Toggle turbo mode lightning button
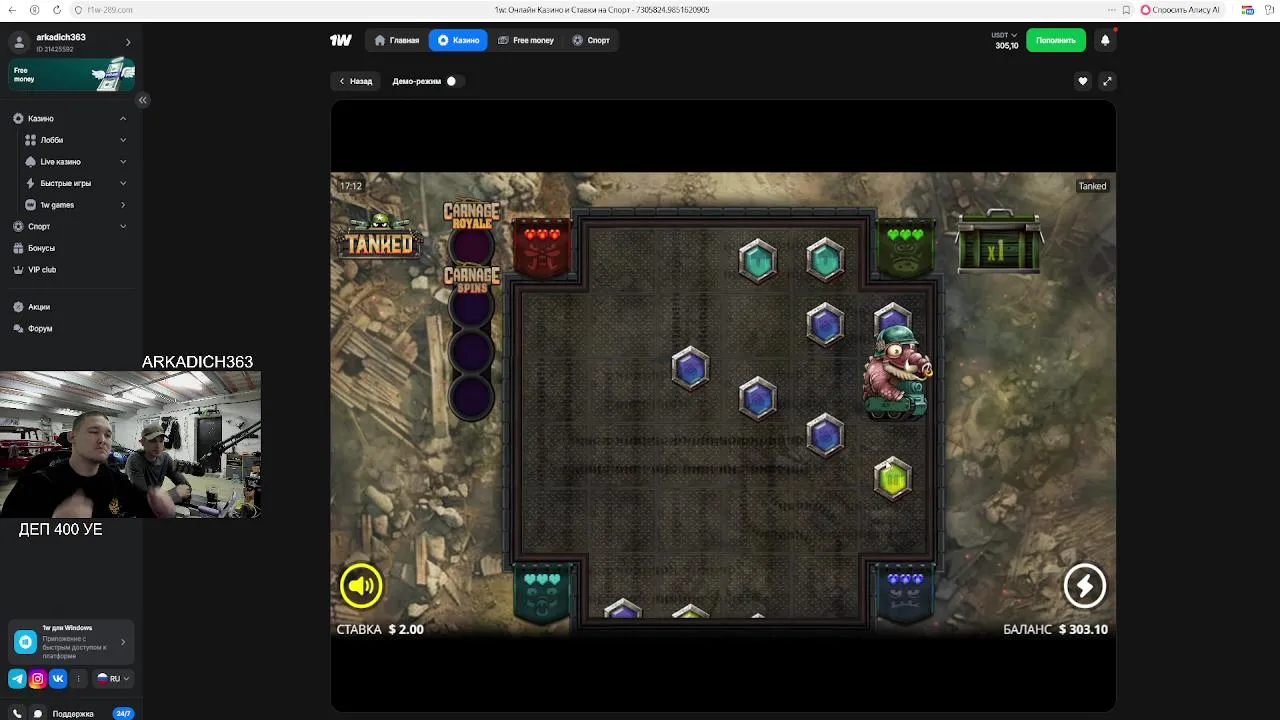The width and height of the screenshot is (1280, 720). tap(1085, 586)
